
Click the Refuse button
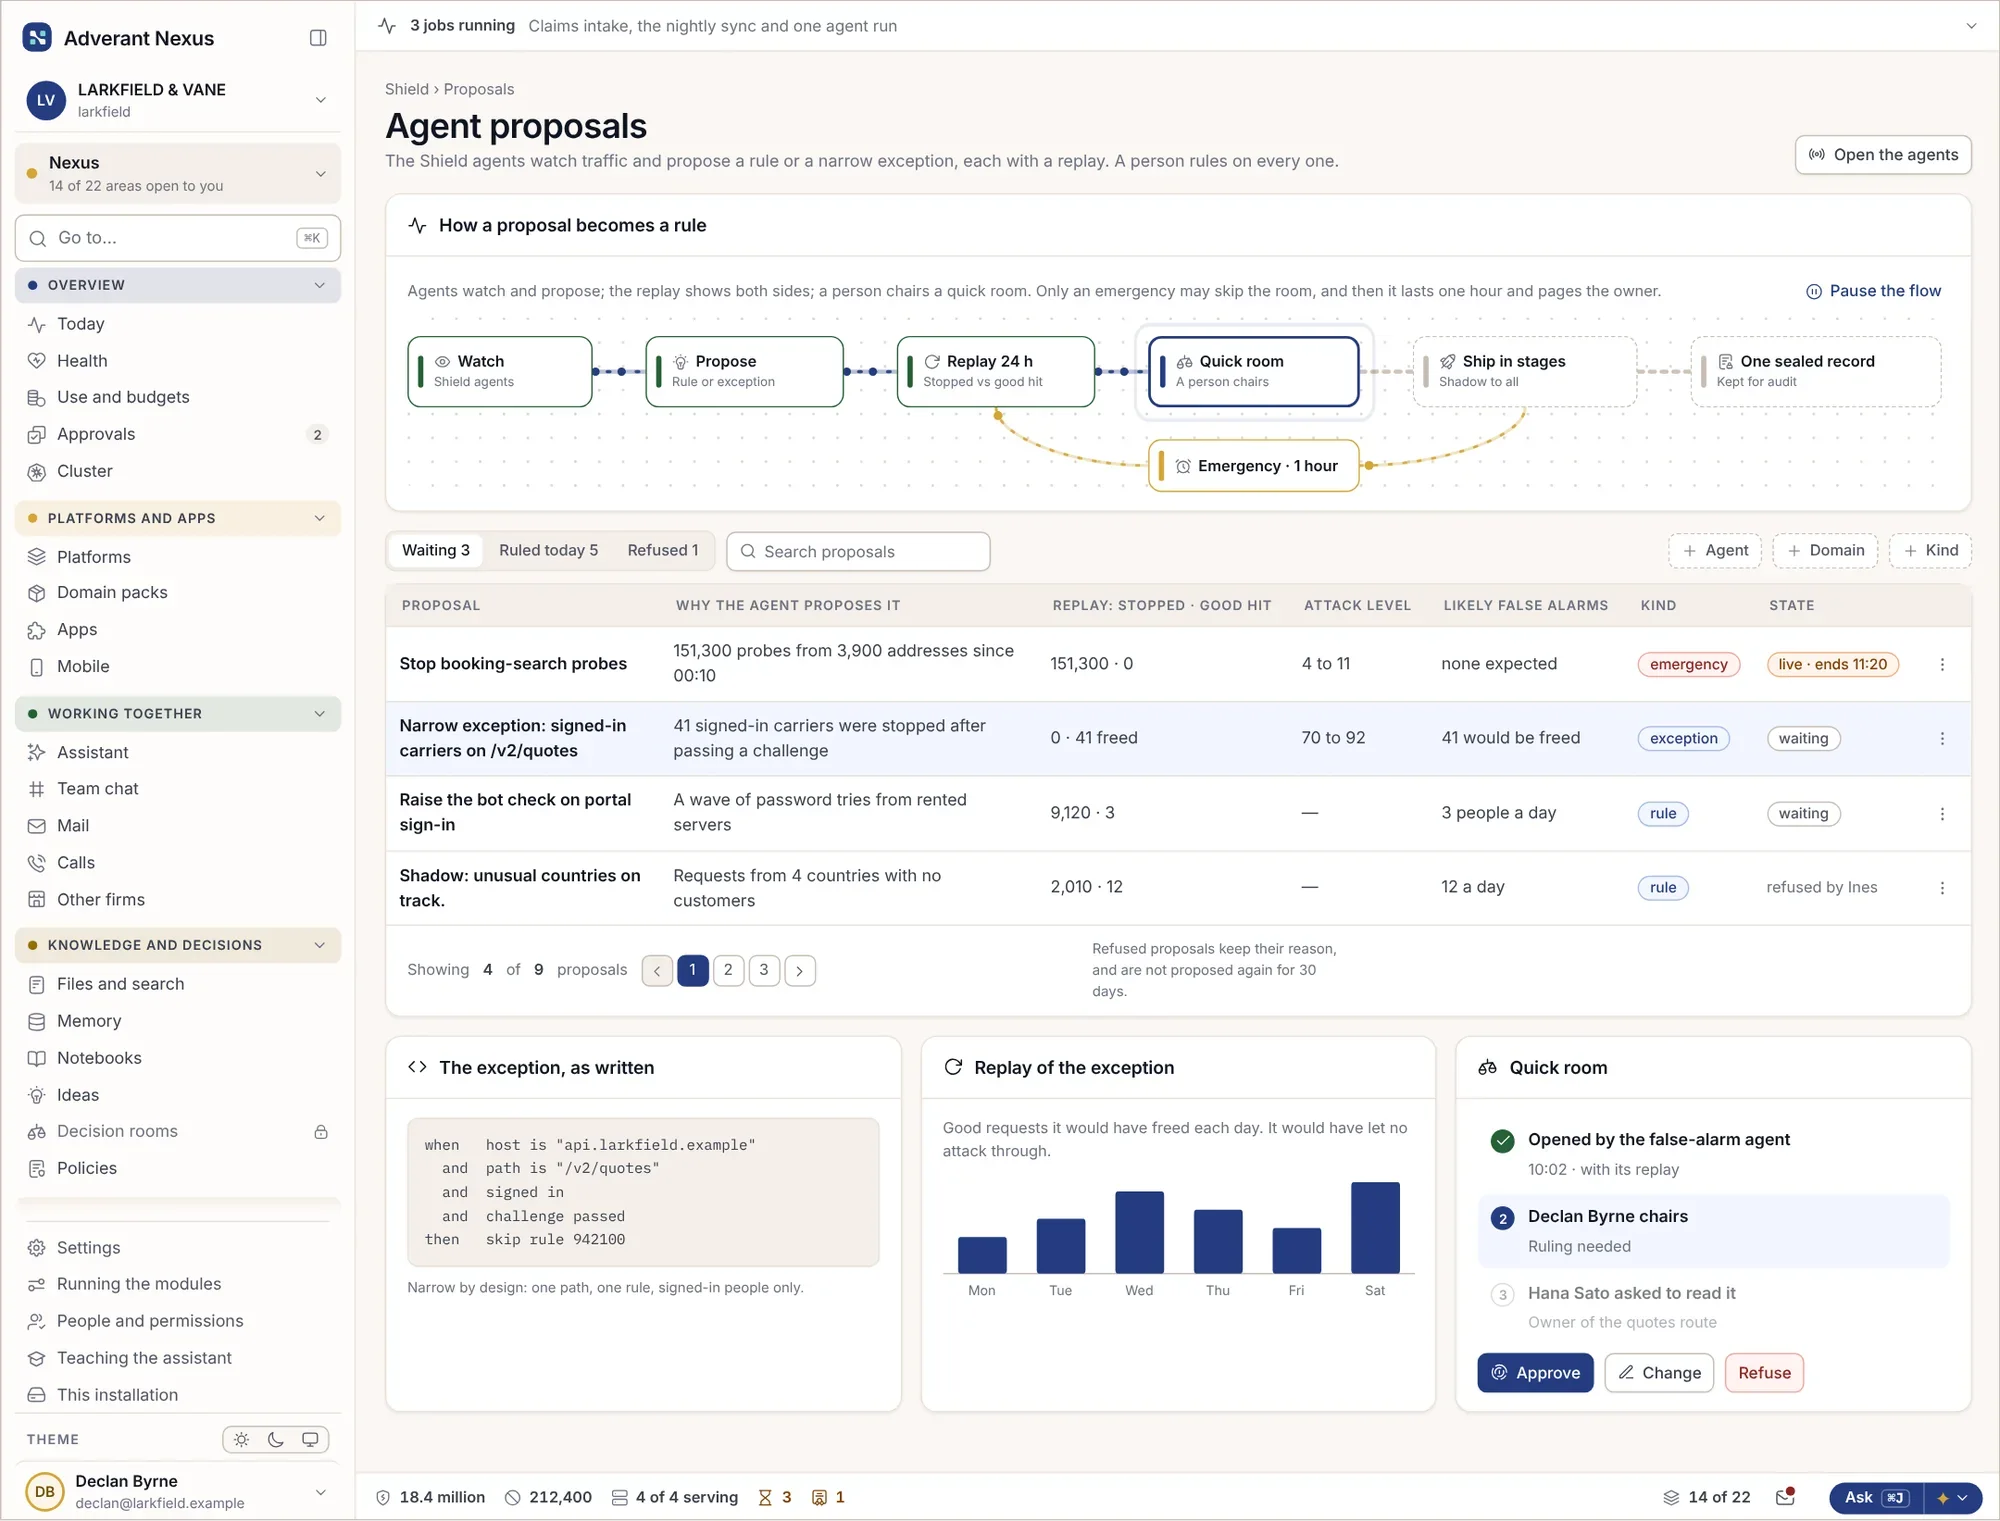click(x=1764, y=1373)
